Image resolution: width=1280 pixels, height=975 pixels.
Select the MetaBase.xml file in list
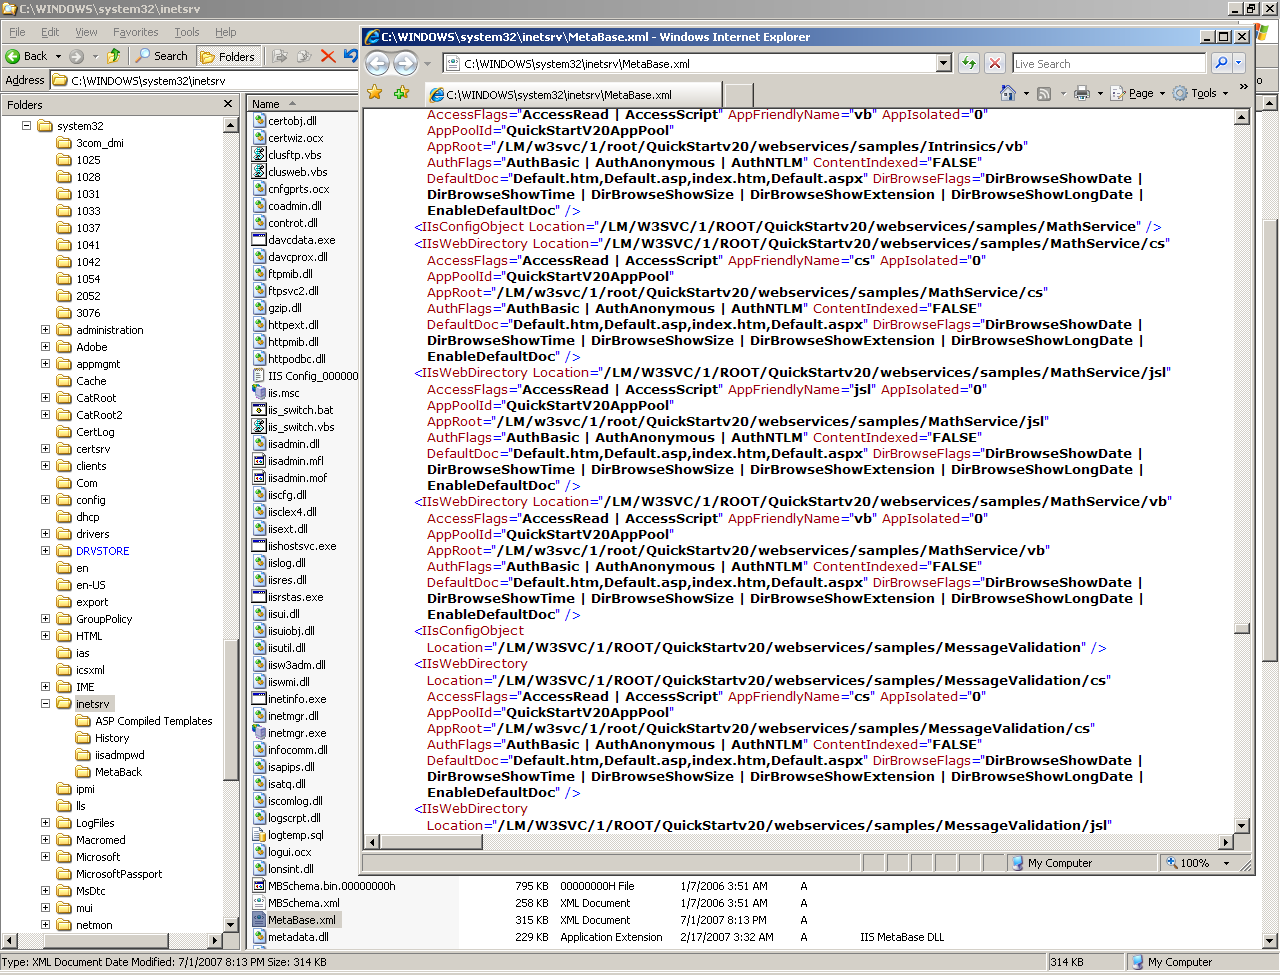tap(302, 920)
